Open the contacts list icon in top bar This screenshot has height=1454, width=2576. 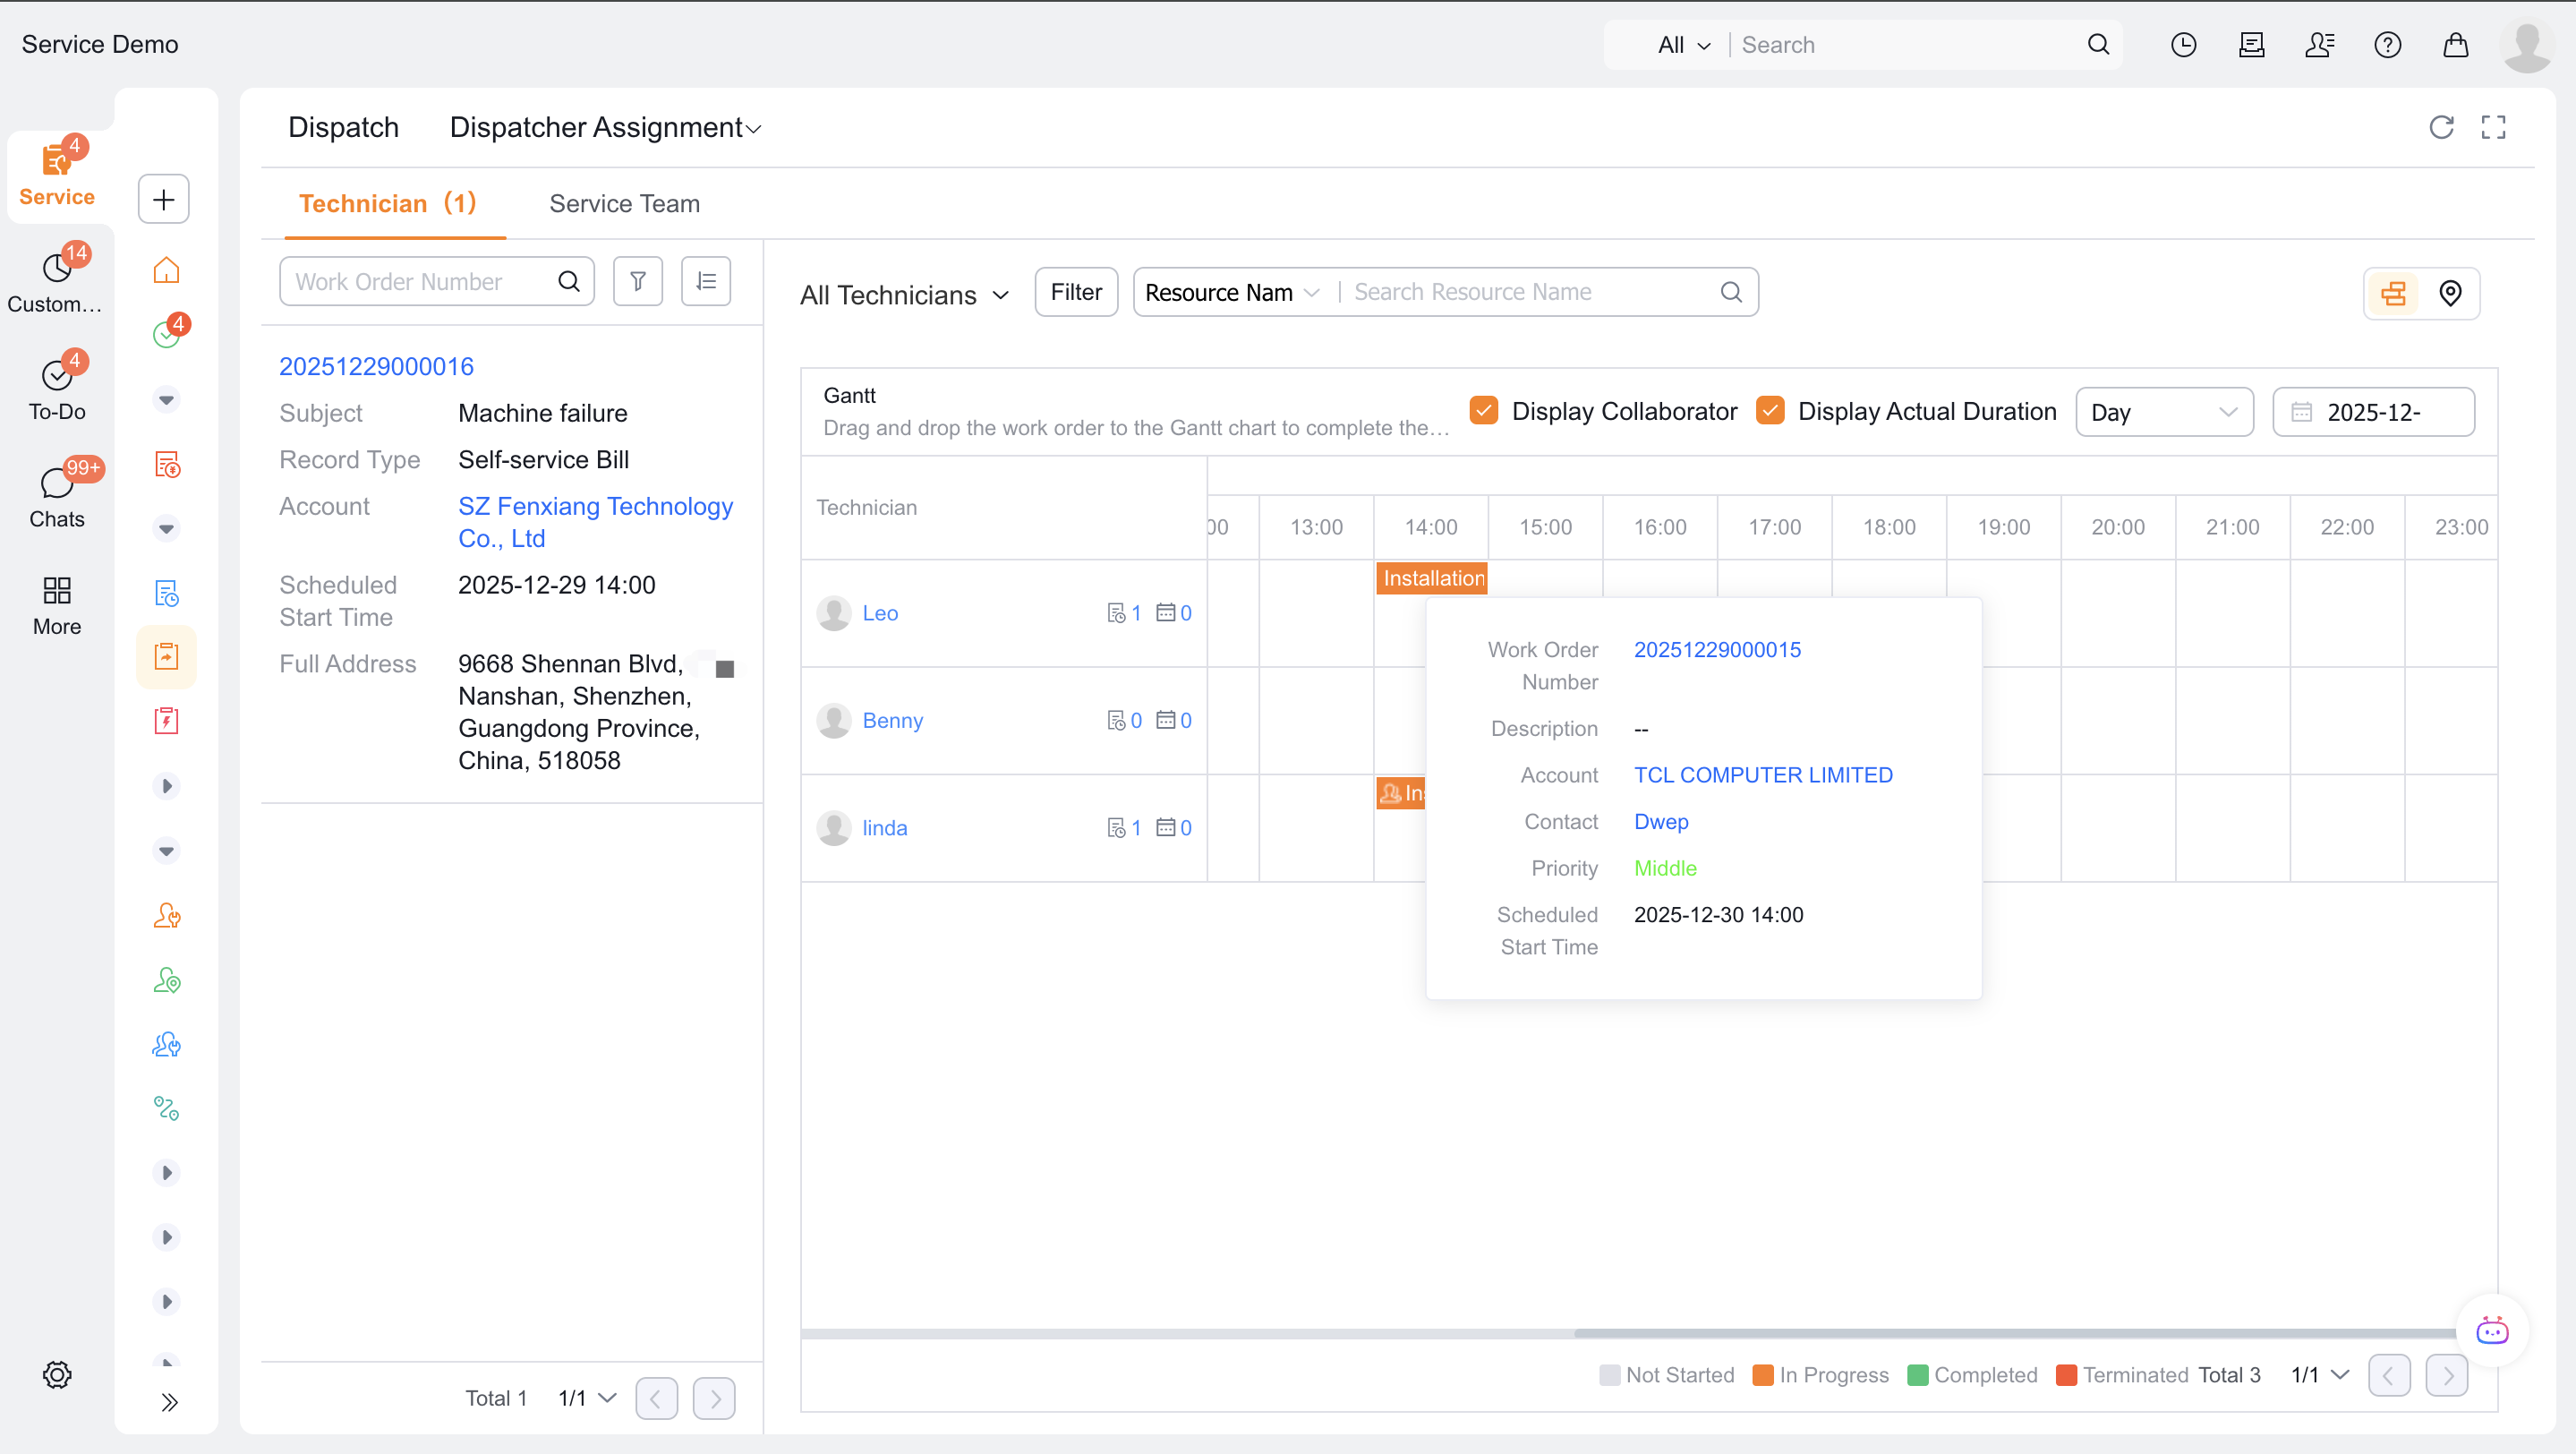pyautogui.click(x=2319, y=44)
